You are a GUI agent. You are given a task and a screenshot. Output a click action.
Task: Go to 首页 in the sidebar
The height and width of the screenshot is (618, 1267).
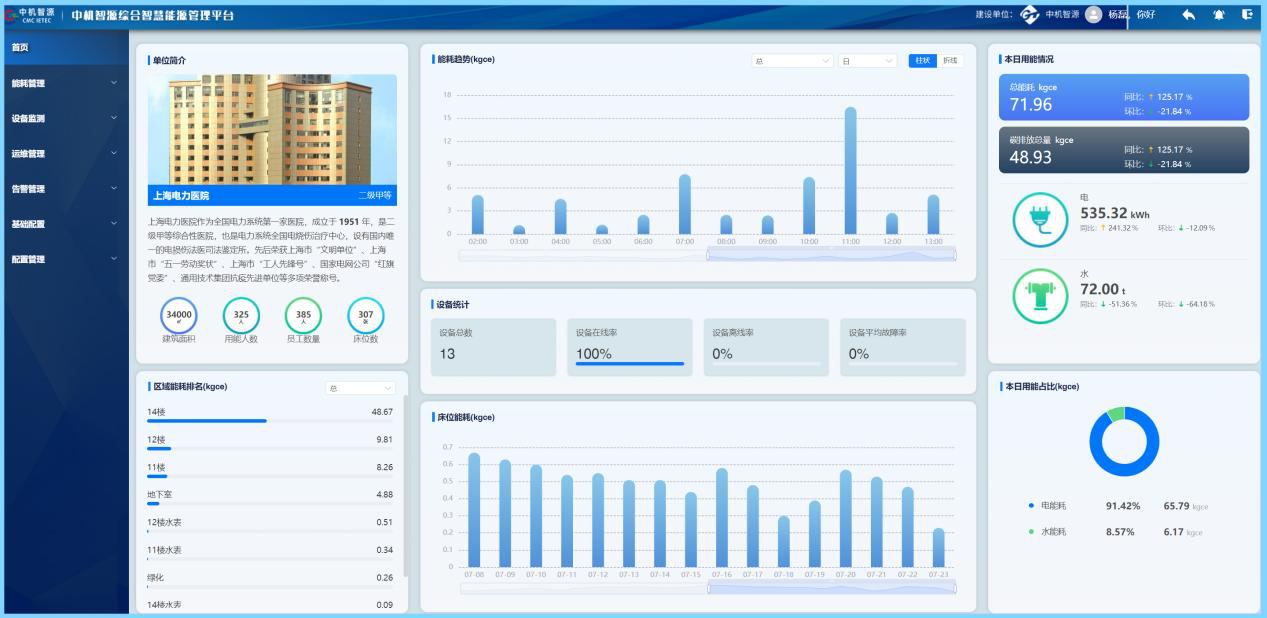click(x=21, y=48)
